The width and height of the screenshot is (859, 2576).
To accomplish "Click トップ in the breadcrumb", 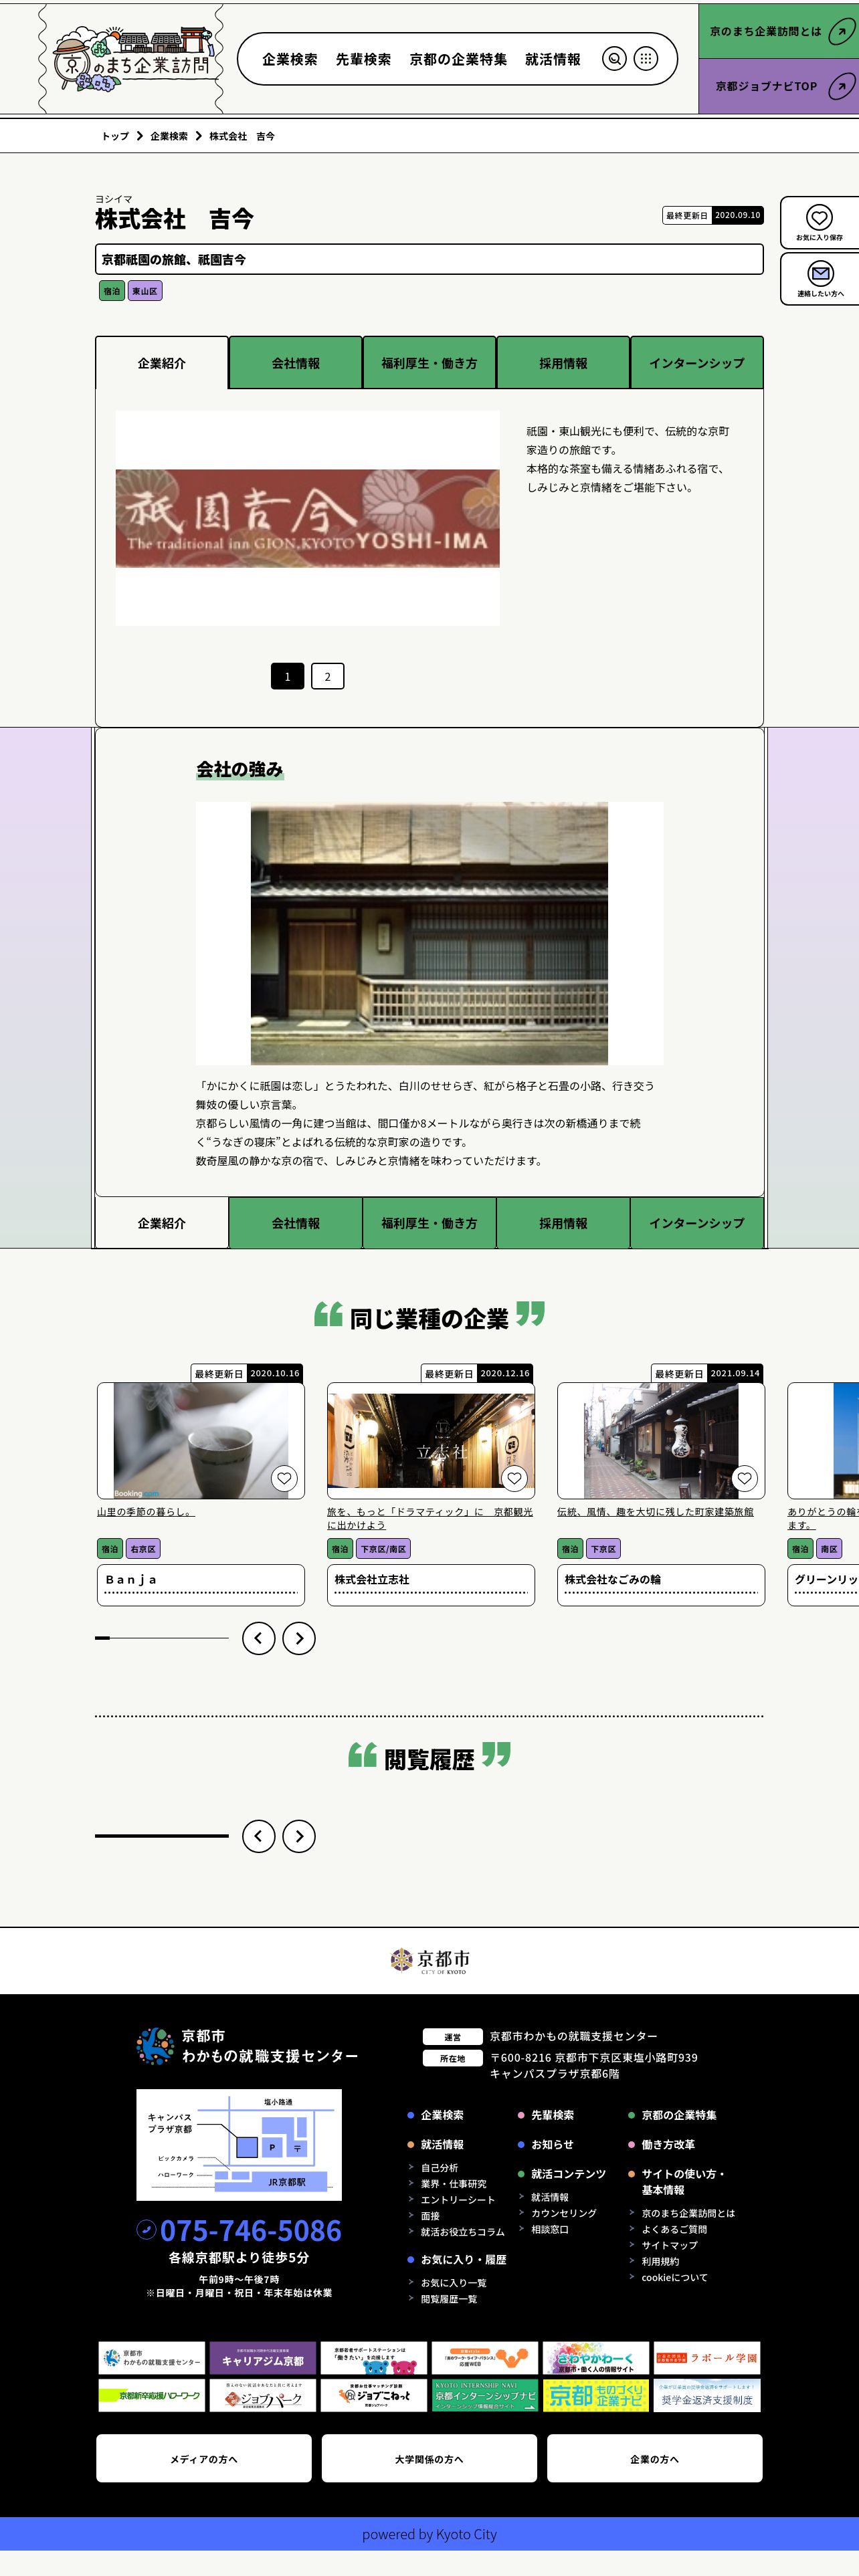I will 115,136.
